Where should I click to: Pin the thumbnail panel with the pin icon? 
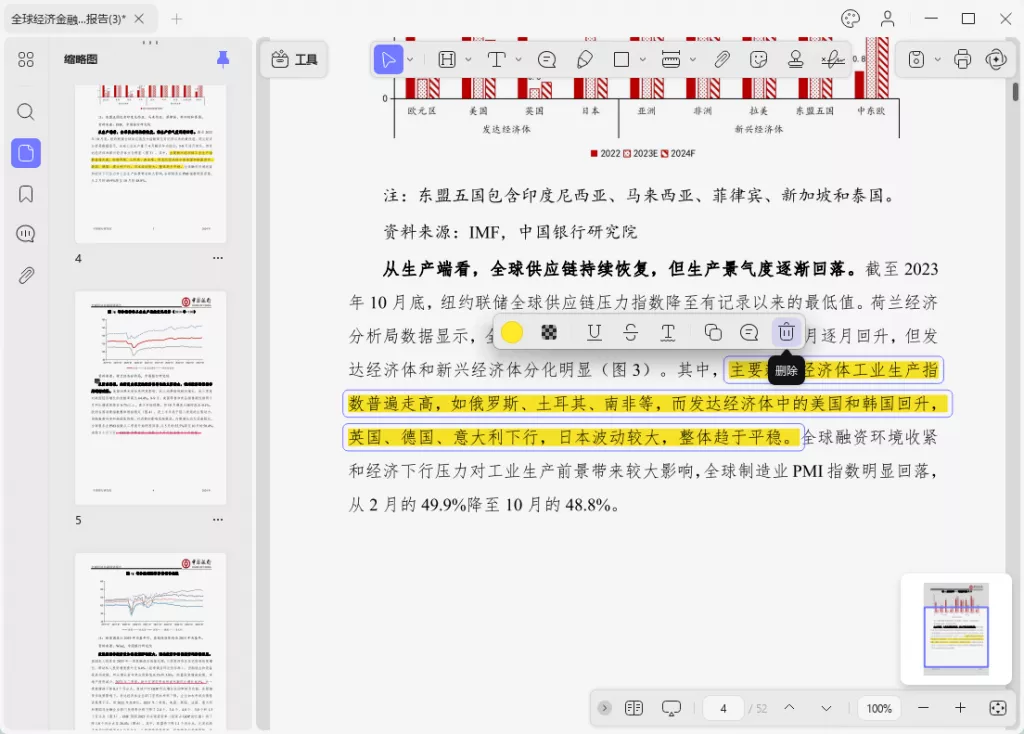click(223, 59)
